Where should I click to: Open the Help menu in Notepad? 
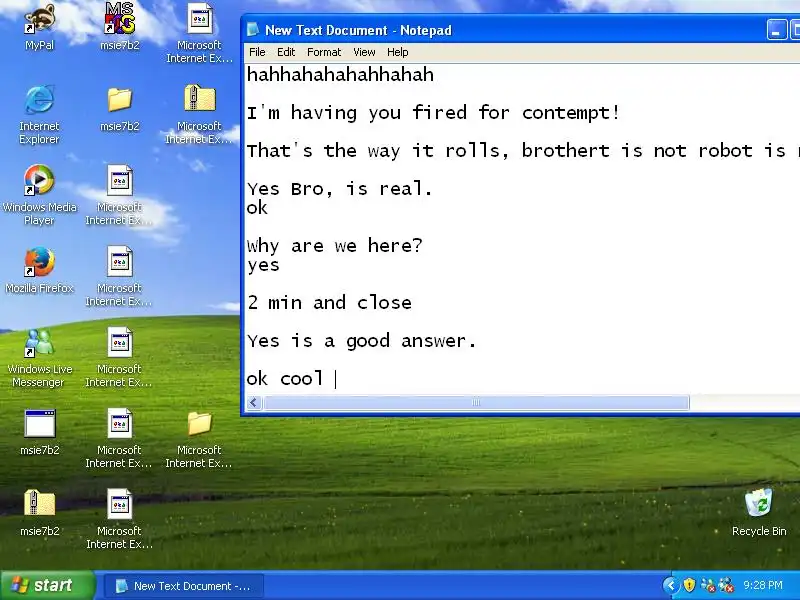point(397,52)
